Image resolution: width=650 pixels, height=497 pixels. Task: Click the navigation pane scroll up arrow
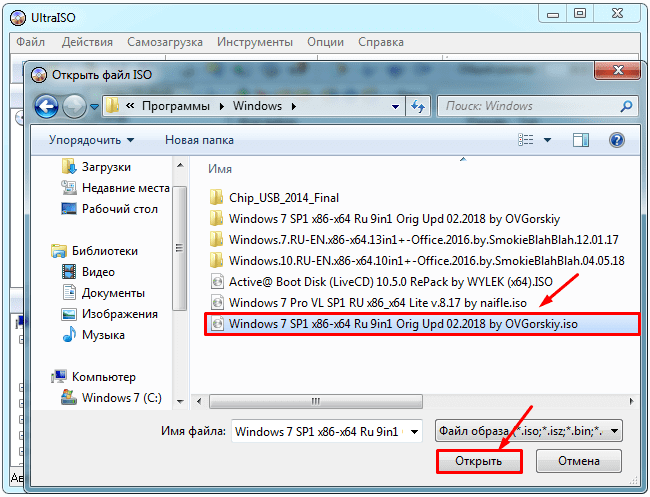point(180,165)
